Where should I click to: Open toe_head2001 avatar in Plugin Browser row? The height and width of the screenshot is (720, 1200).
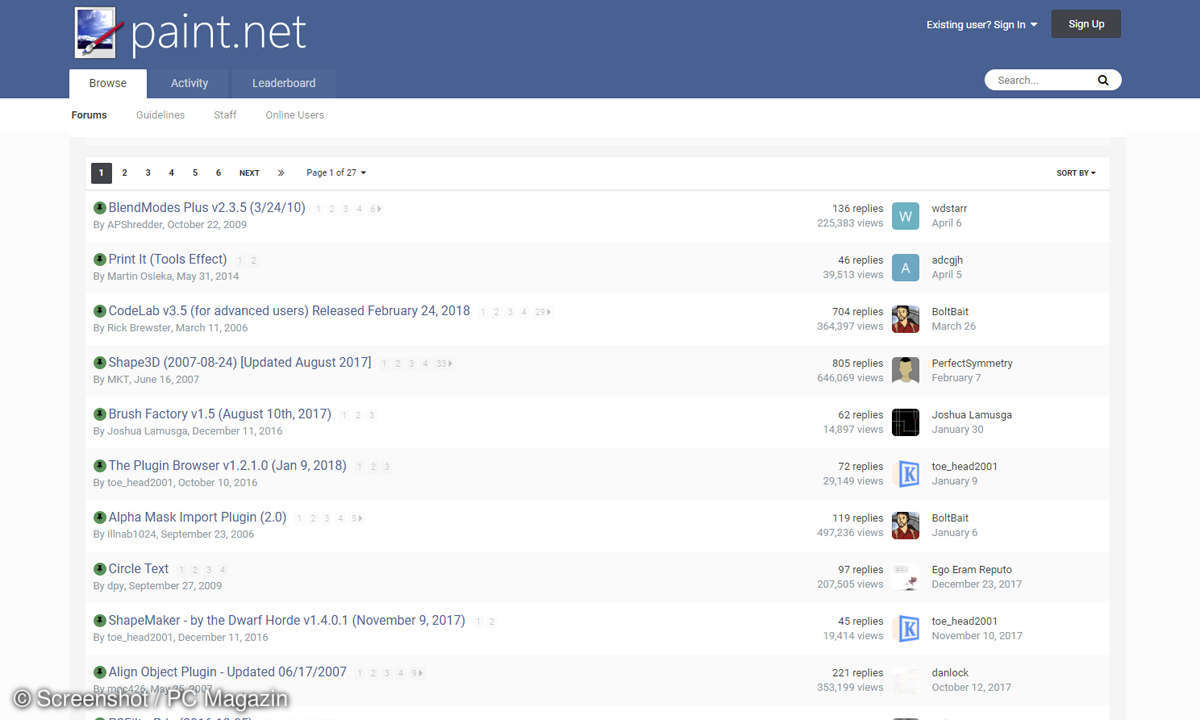pos(905,474)
